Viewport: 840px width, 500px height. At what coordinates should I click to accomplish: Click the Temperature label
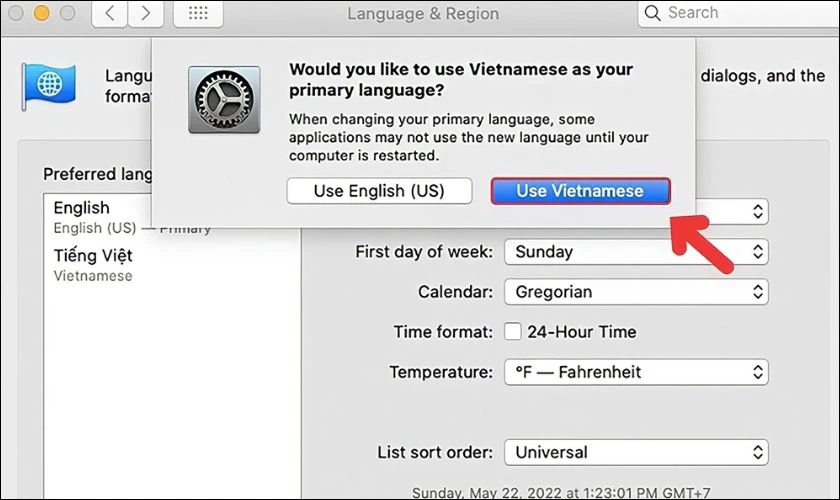click(x=441, y=372)
